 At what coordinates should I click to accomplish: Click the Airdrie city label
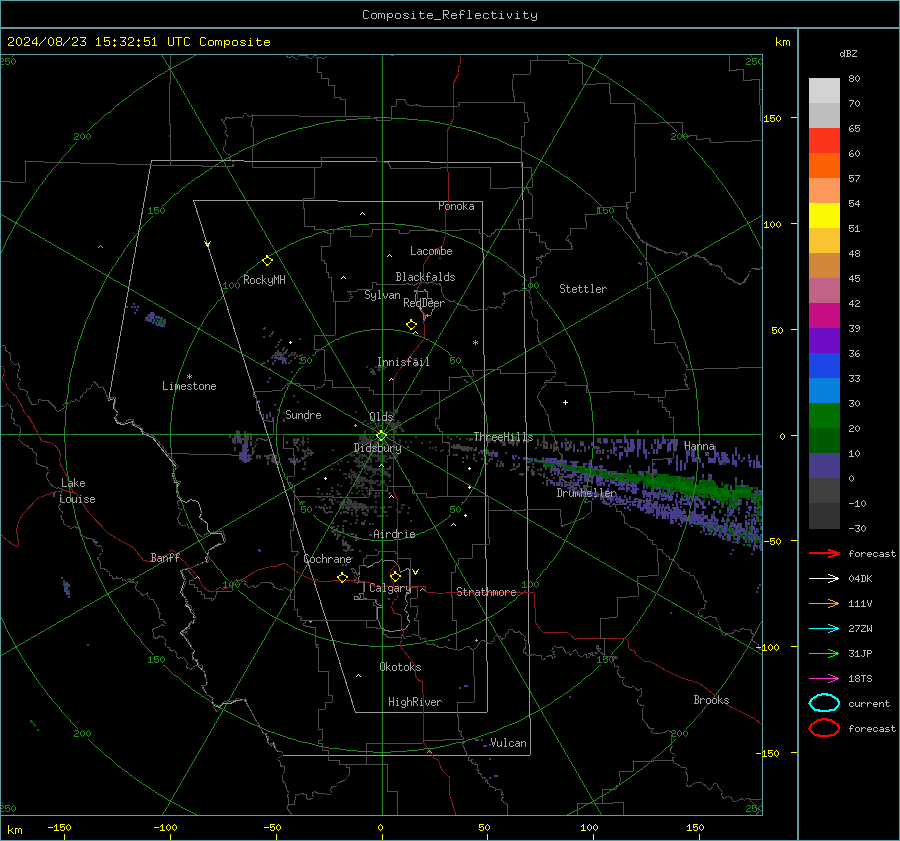click(x=394, y=534)
